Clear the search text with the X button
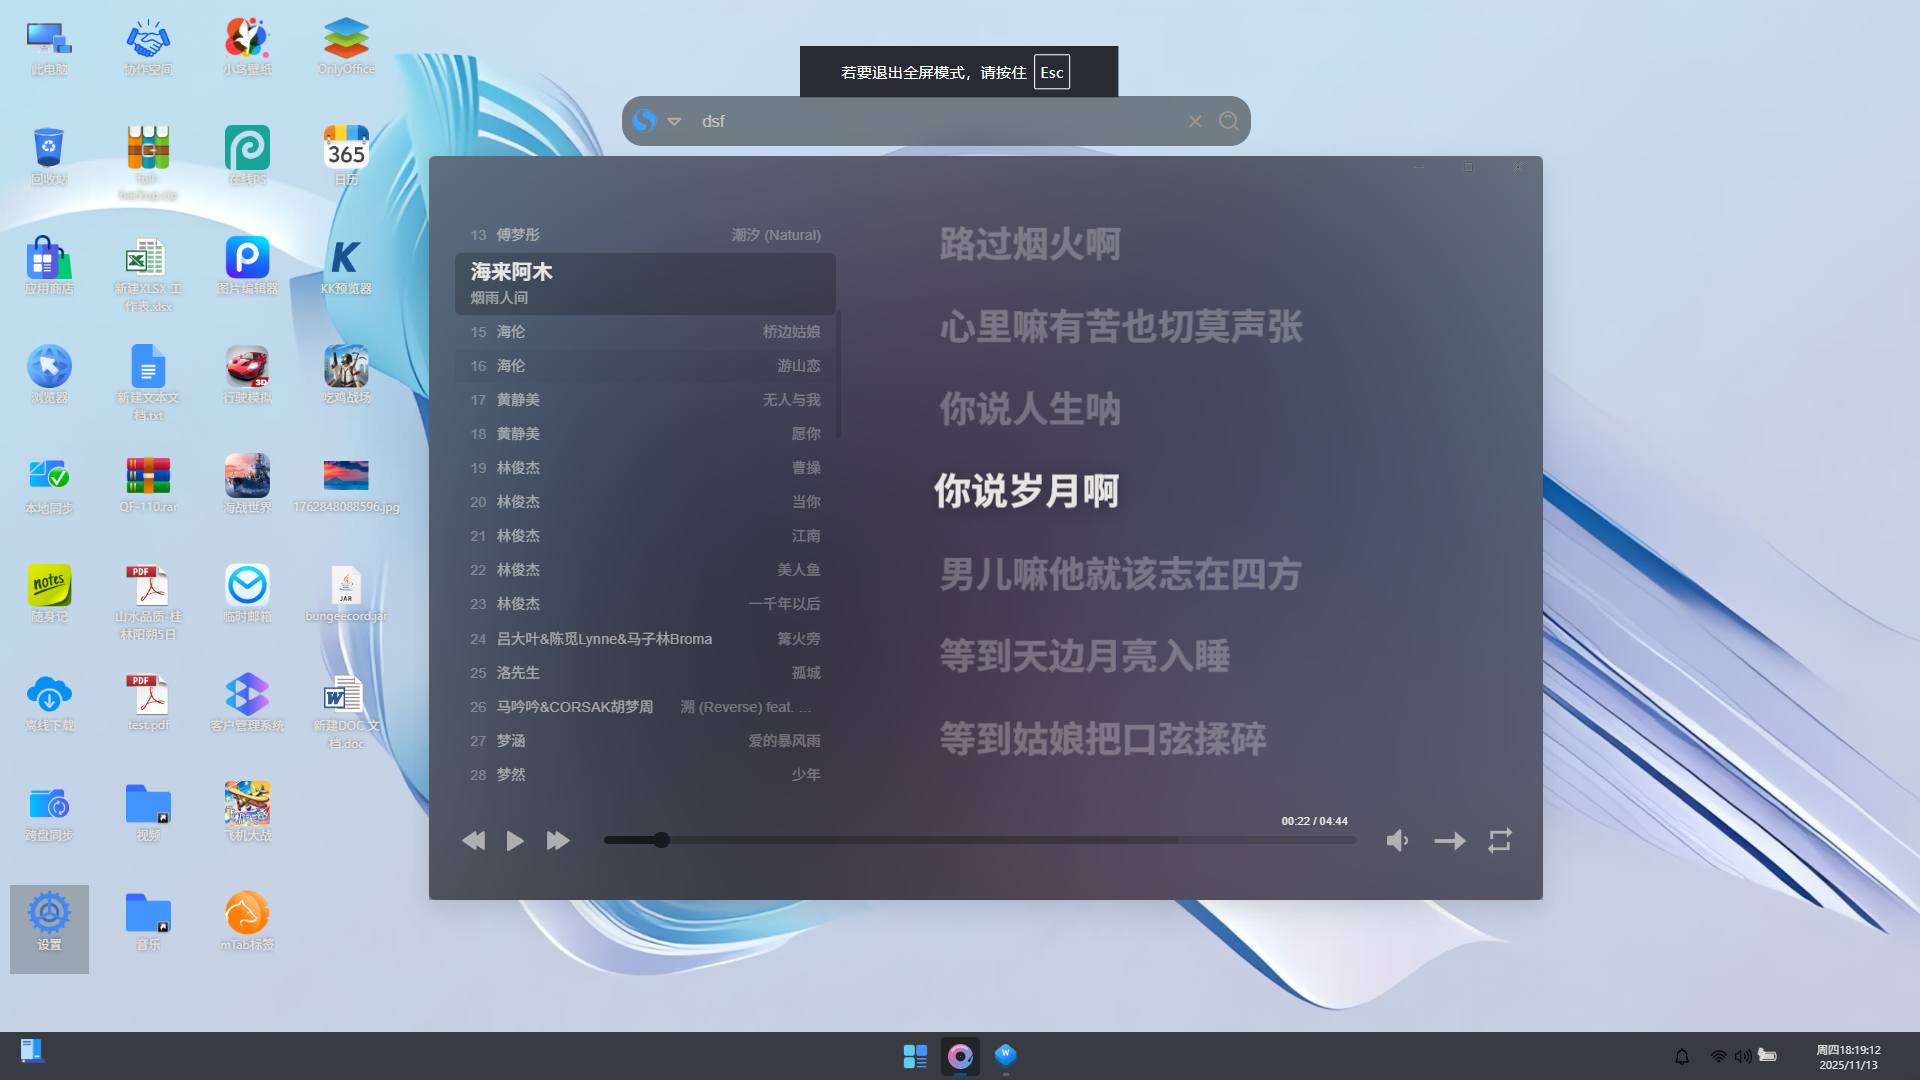The height and width of the screenshot is (1080, 1920). coord(1195,120)
